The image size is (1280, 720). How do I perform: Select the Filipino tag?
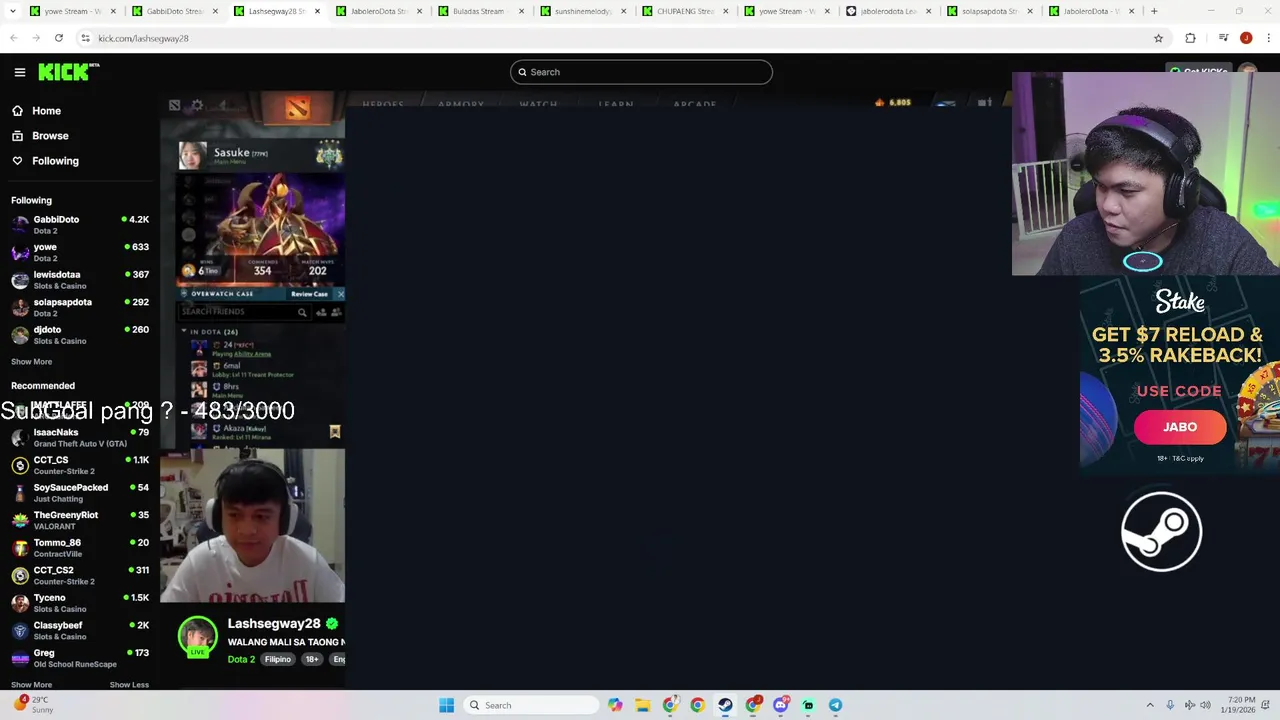point(278,659)
